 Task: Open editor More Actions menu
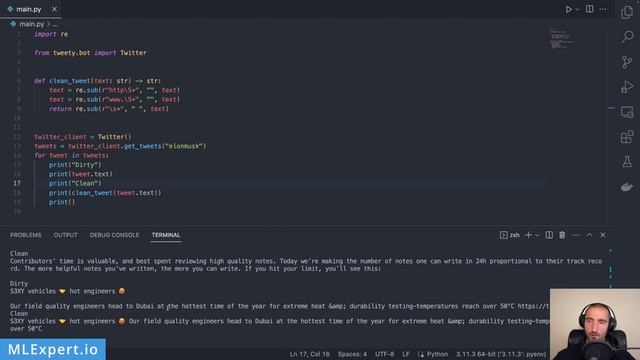pyautogui.click(x=603, y=9)
